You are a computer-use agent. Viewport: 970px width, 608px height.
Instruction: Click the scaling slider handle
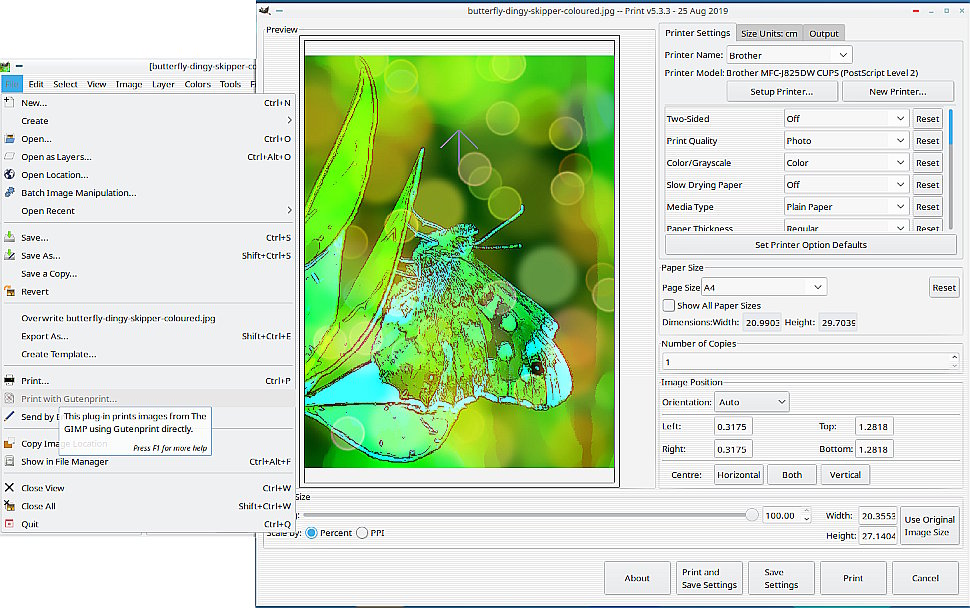coord(751,515)
